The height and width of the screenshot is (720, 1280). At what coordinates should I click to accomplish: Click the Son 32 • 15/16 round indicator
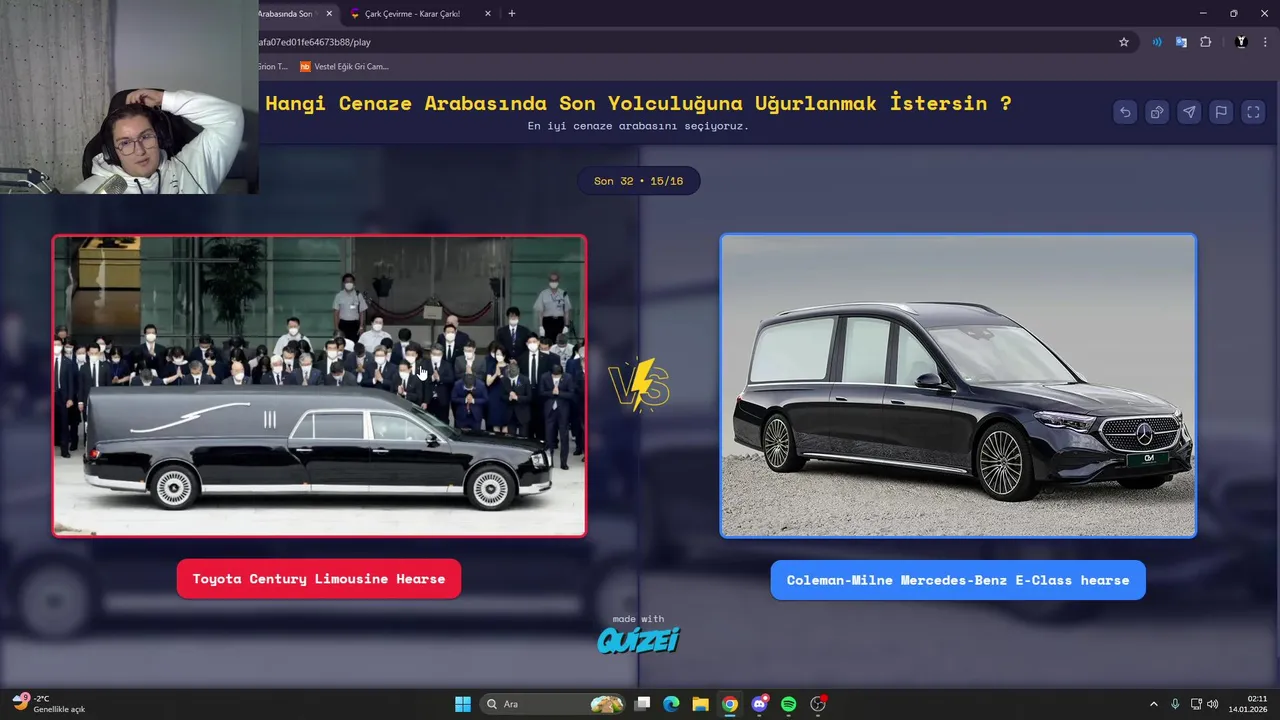[639, 181]
